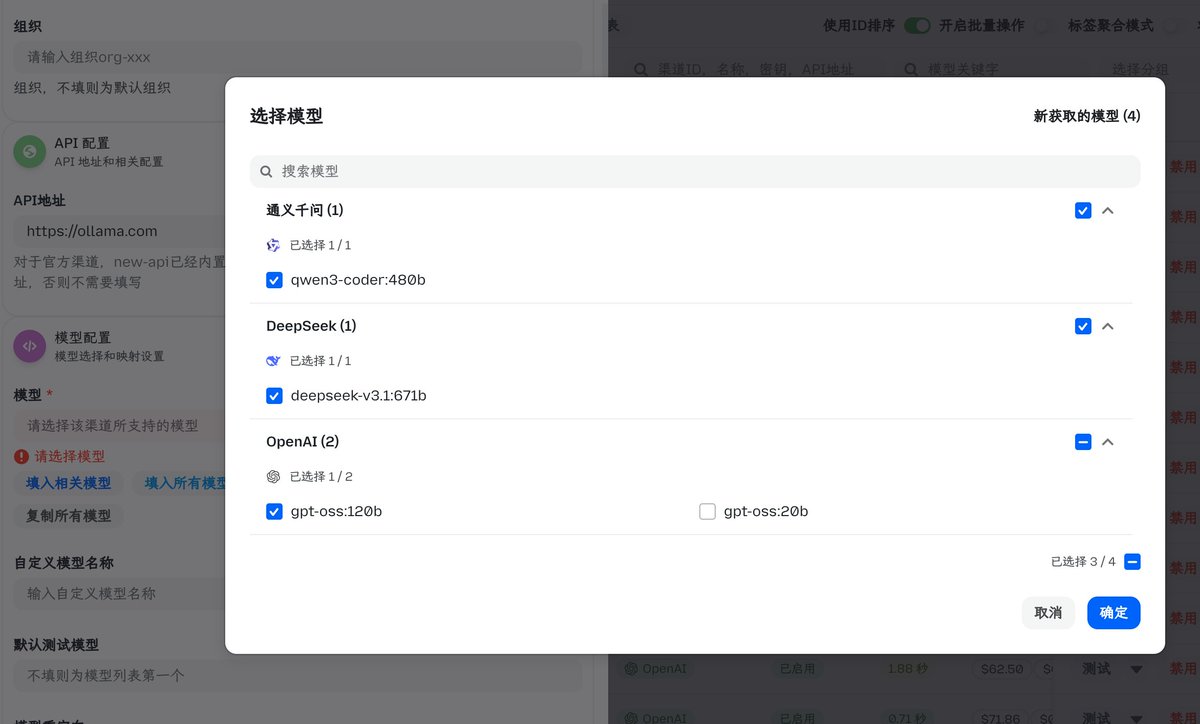Click the OpenAI logo in the 1.88 秒 row
This screenshot has width=1200, height=724.
tap(631, 668)
